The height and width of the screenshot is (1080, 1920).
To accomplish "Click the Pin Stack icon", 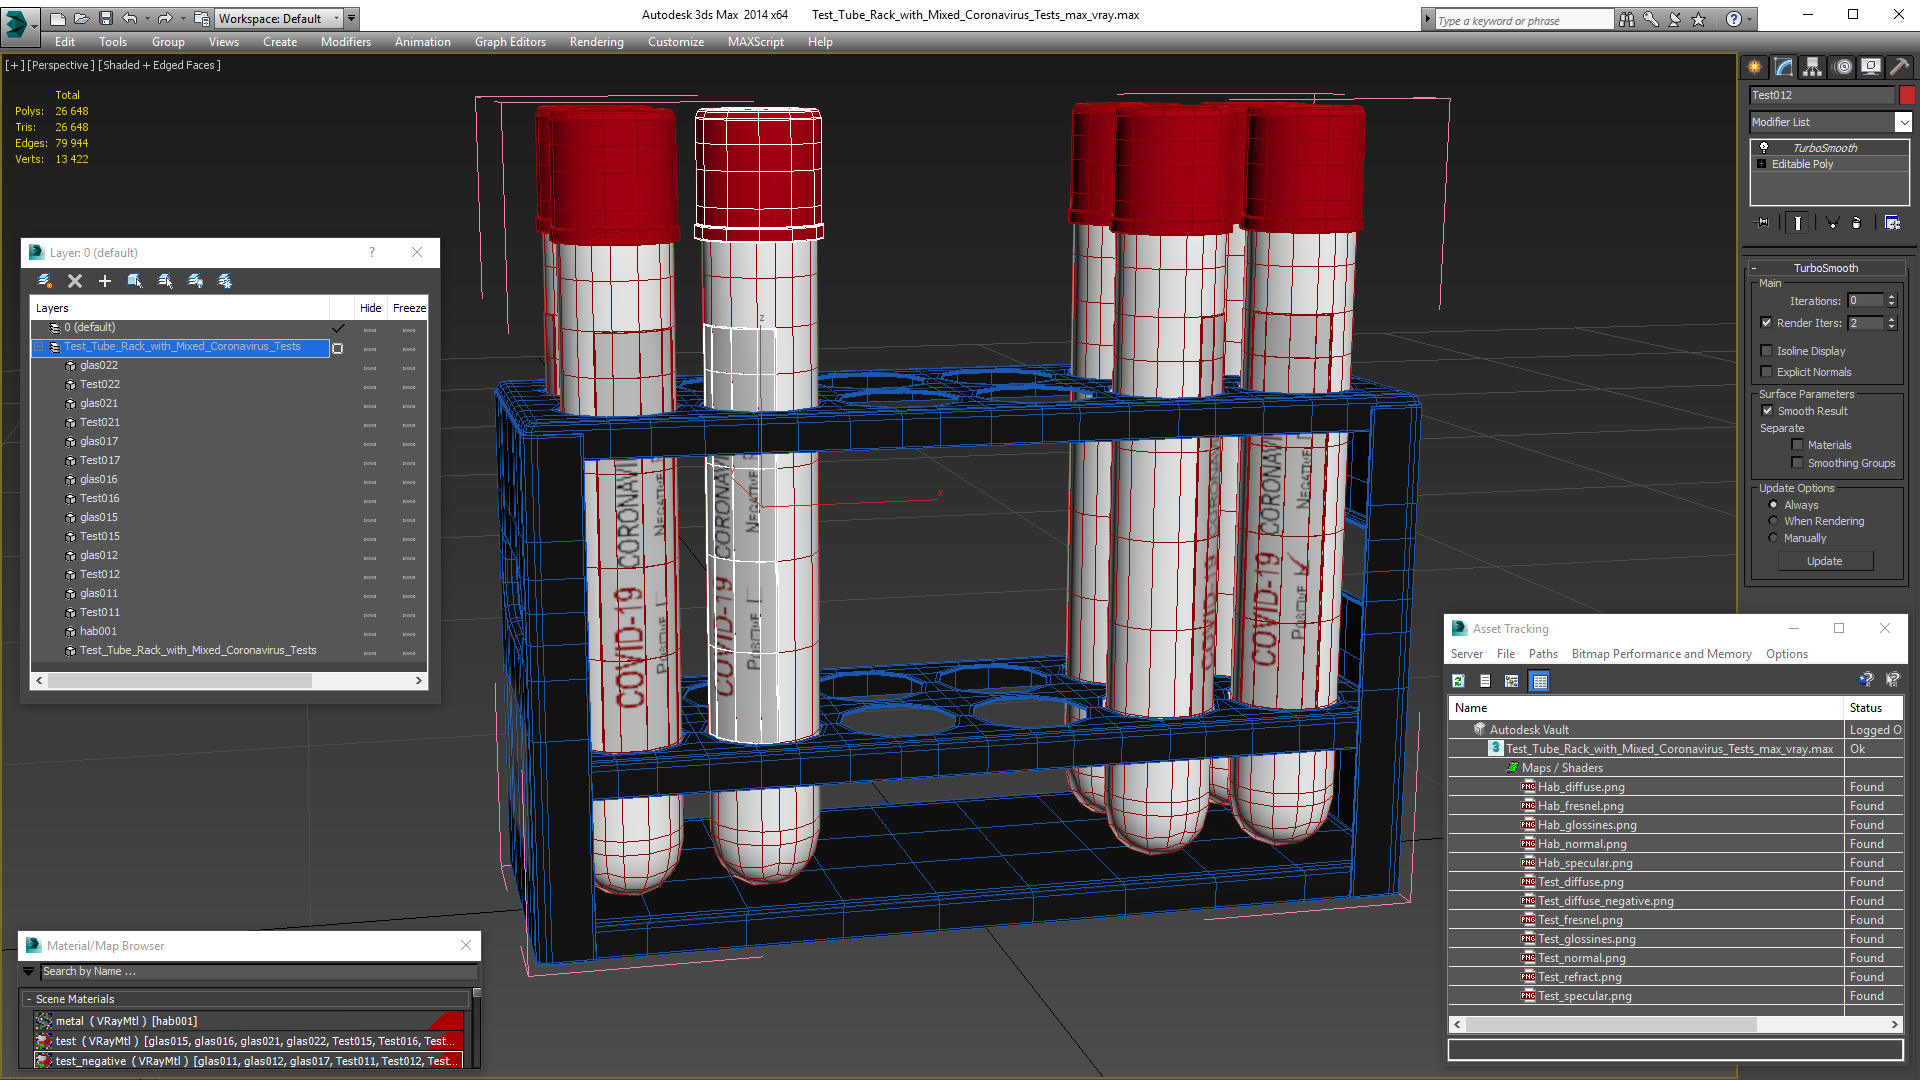I will tap(1763, 223).
